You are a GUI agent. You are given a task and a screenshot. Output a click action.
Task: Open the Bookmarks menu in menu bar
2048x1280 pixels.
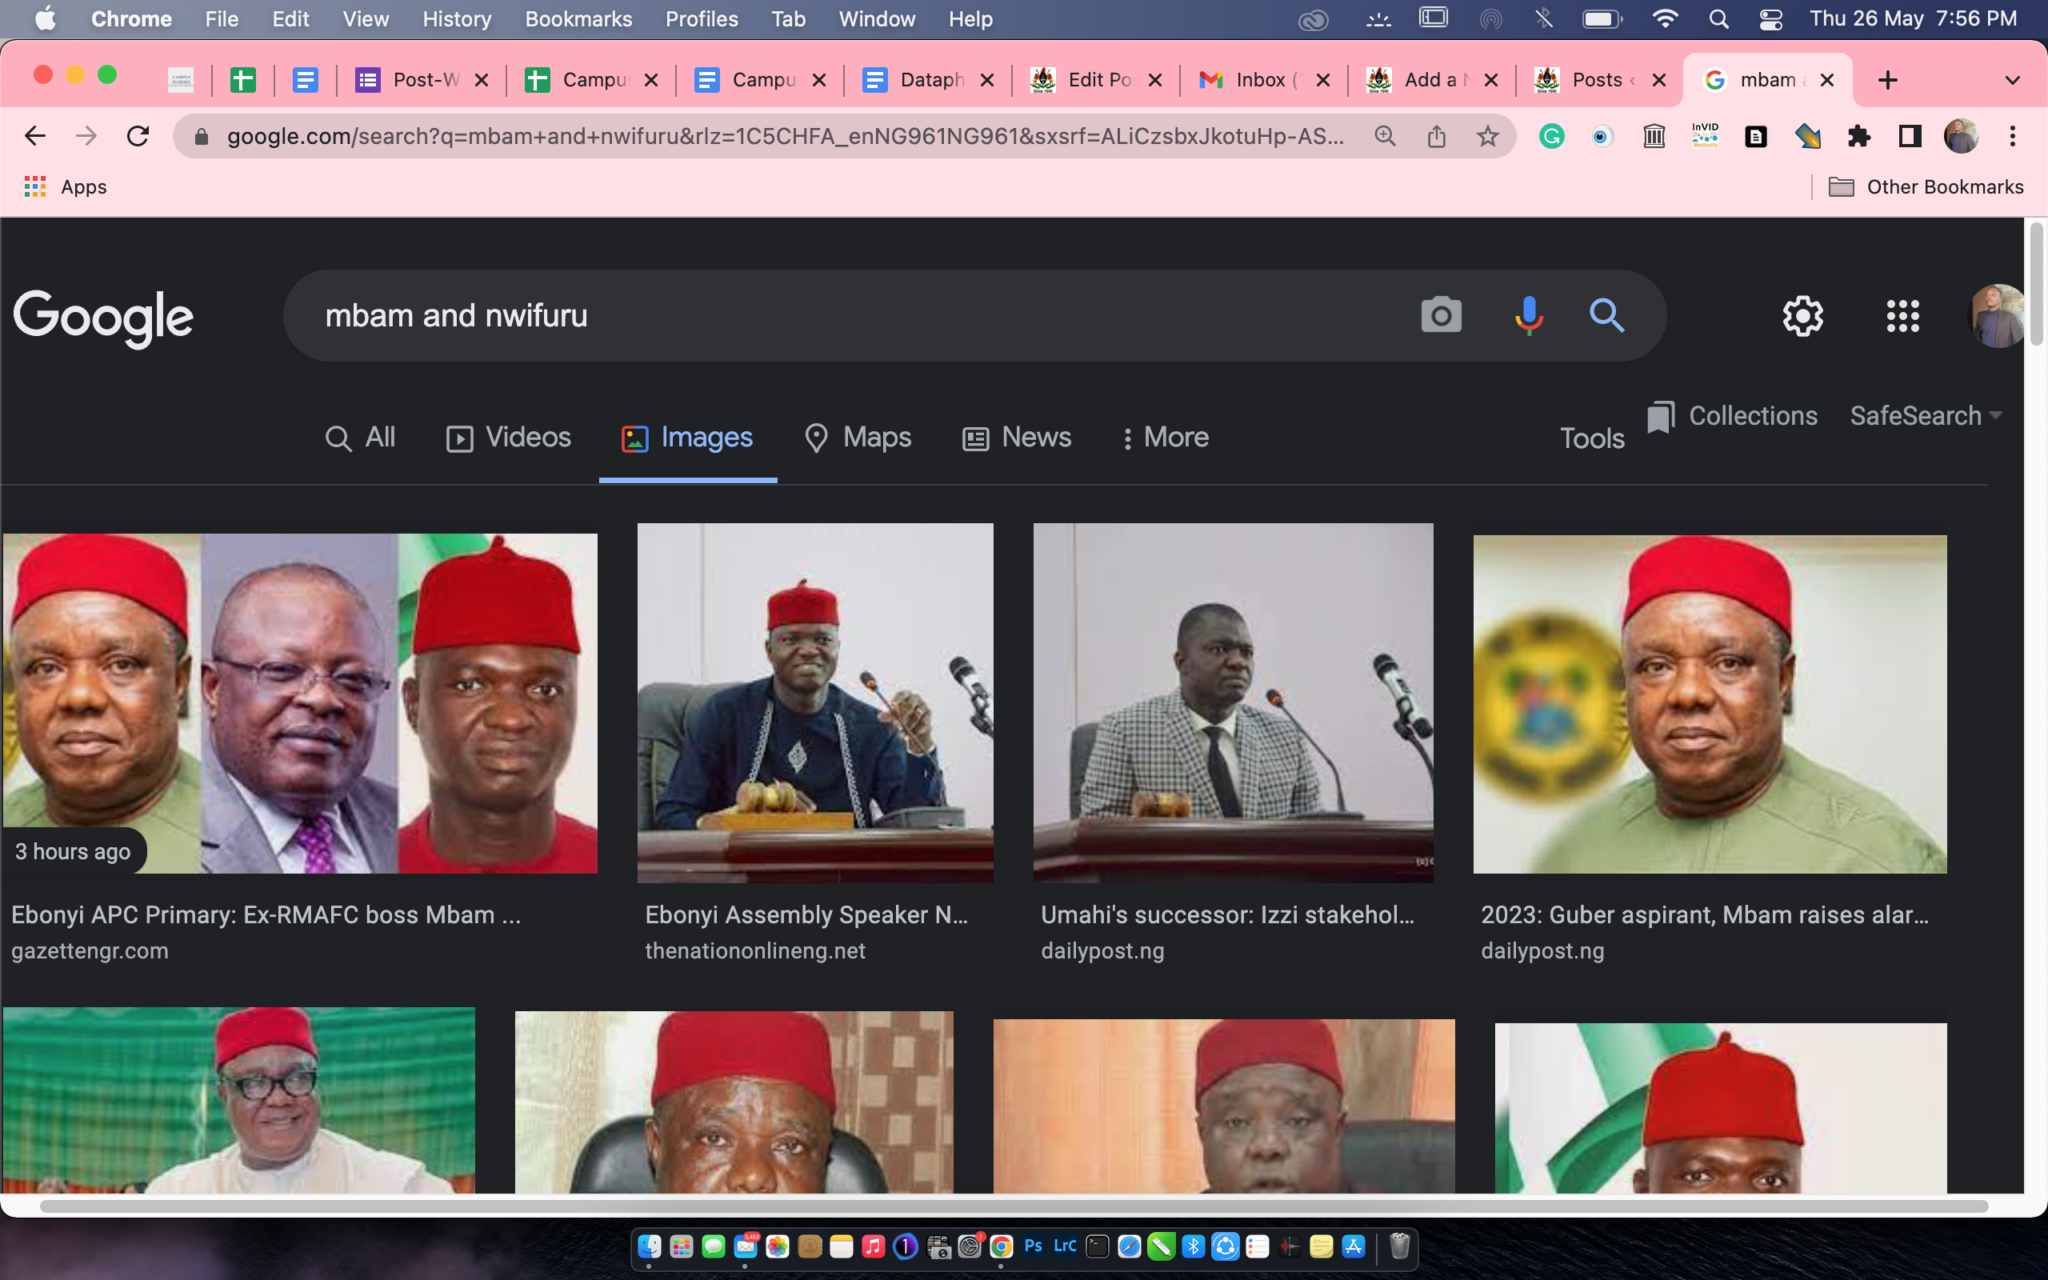point(578,19)
